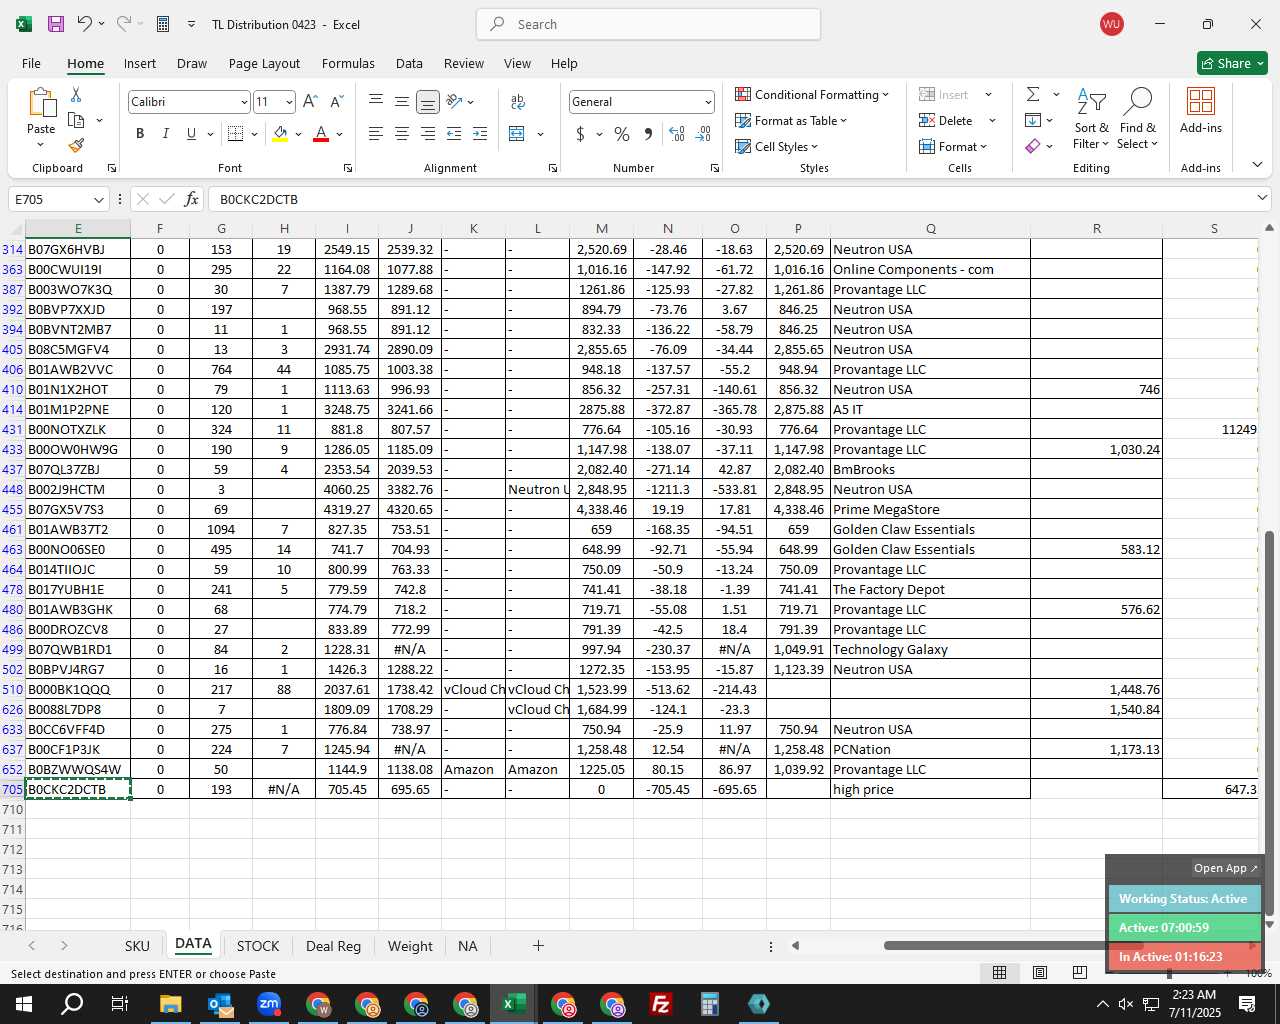
Task: Add a new sheet with plus button
Action: [x=538, y=946]
